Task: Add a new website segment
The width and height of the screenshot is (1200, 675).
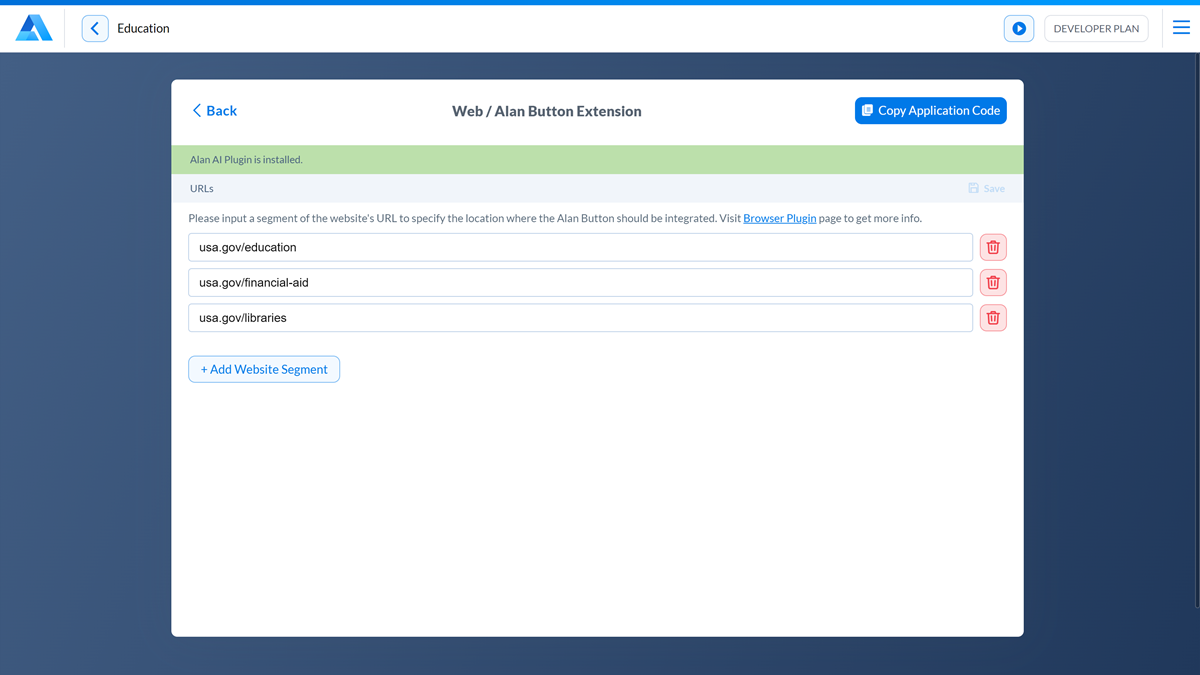Action: [264, 369]
